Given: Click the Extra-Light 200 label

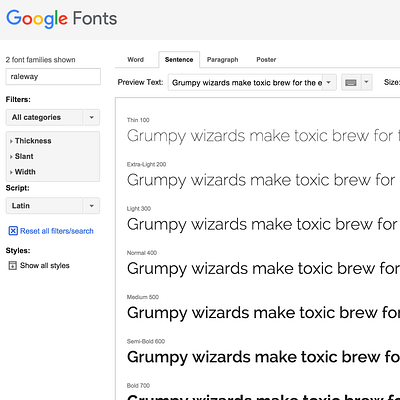Looking at the screenshot, I should click(146, 164).
